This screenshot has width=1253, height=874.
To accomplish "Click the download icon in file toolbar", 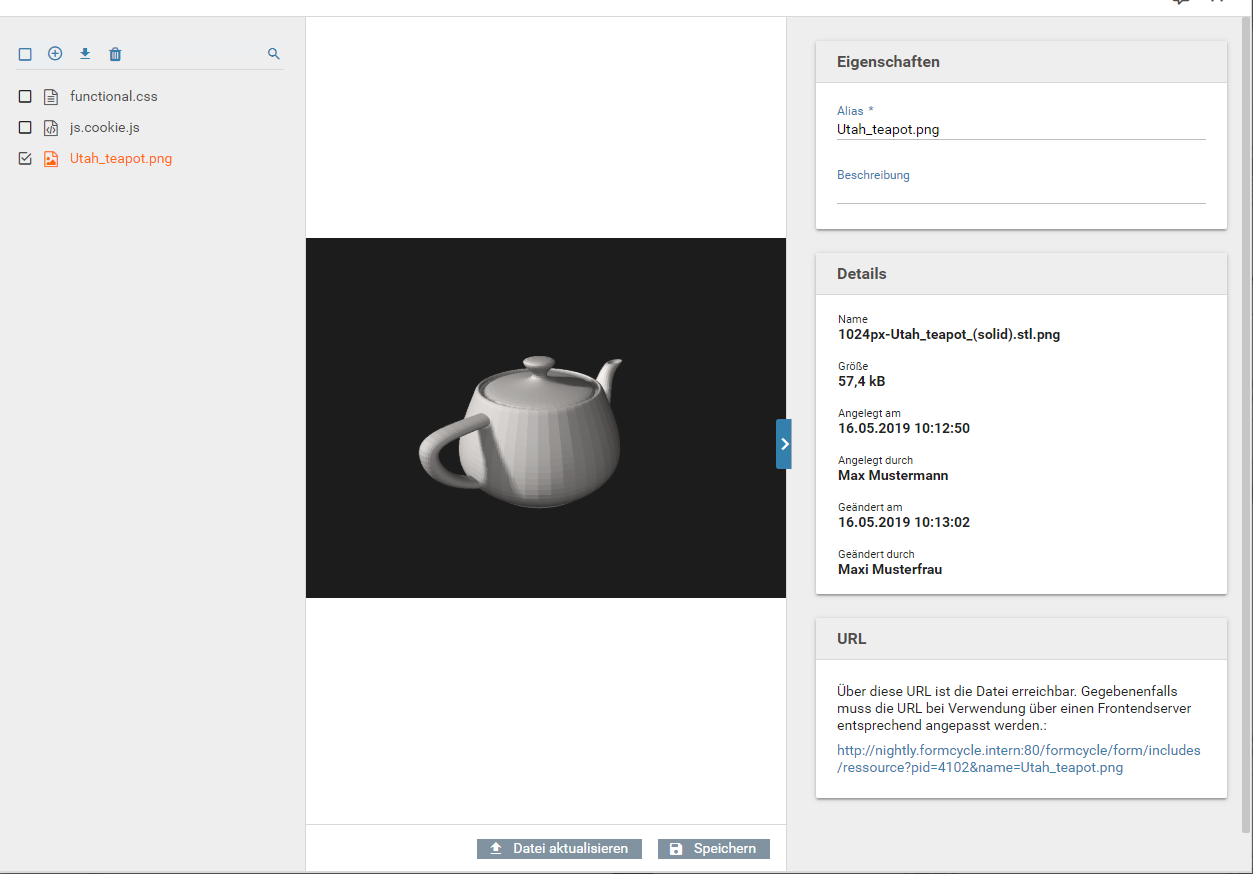I will click(85, 54).
